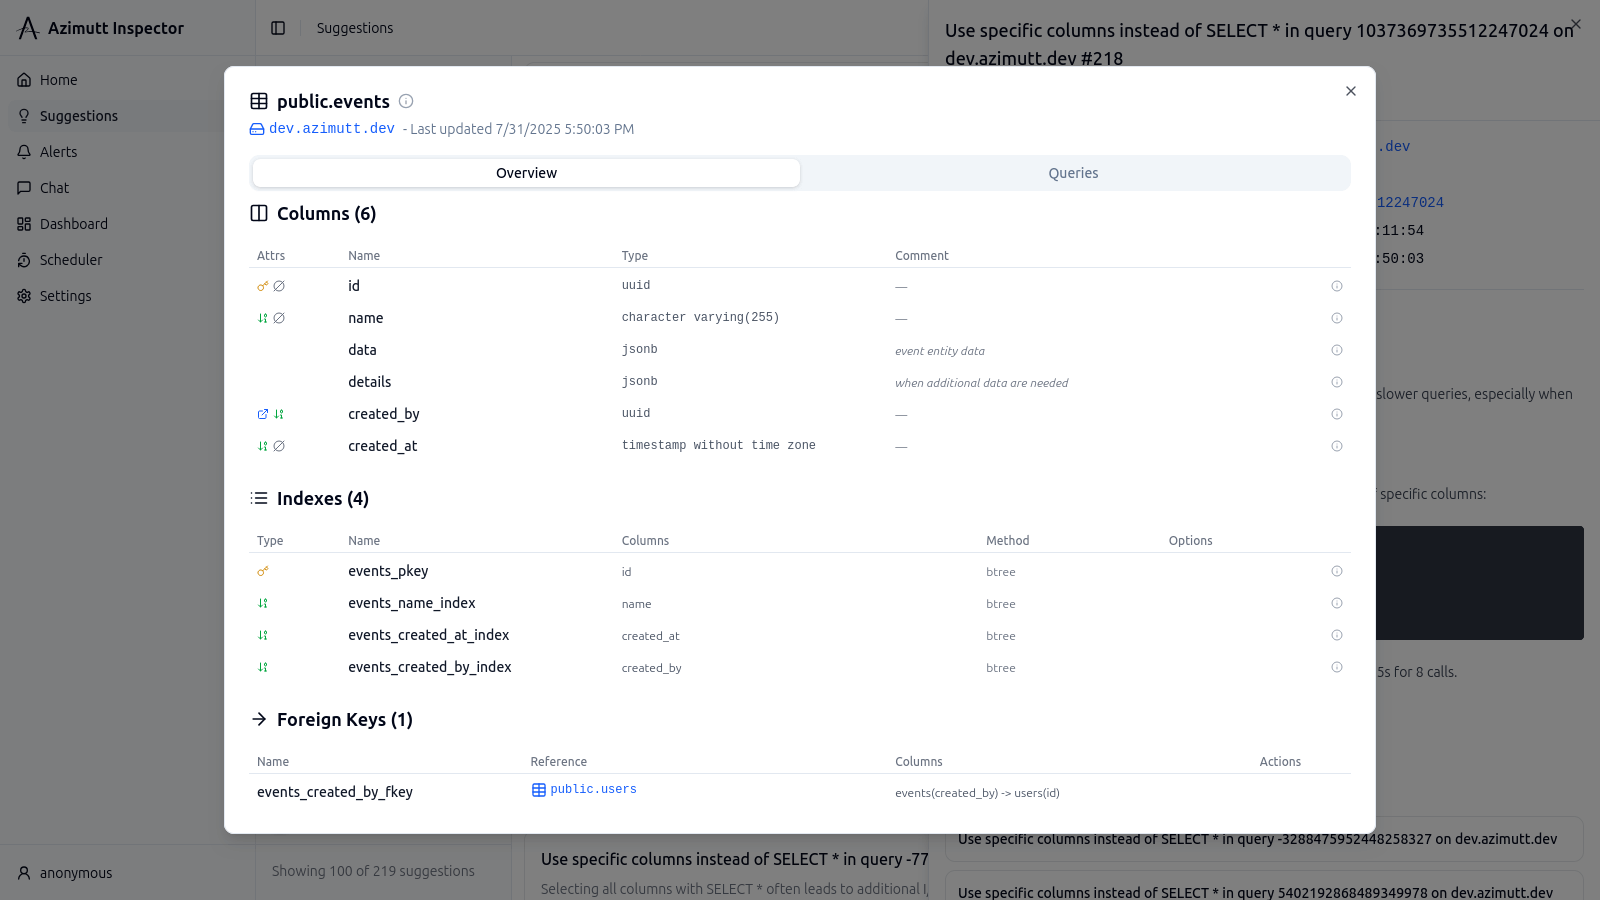The image size is (1600, 900).
Task: Open Alerts from the sidebar
Action: coord(58,152)
